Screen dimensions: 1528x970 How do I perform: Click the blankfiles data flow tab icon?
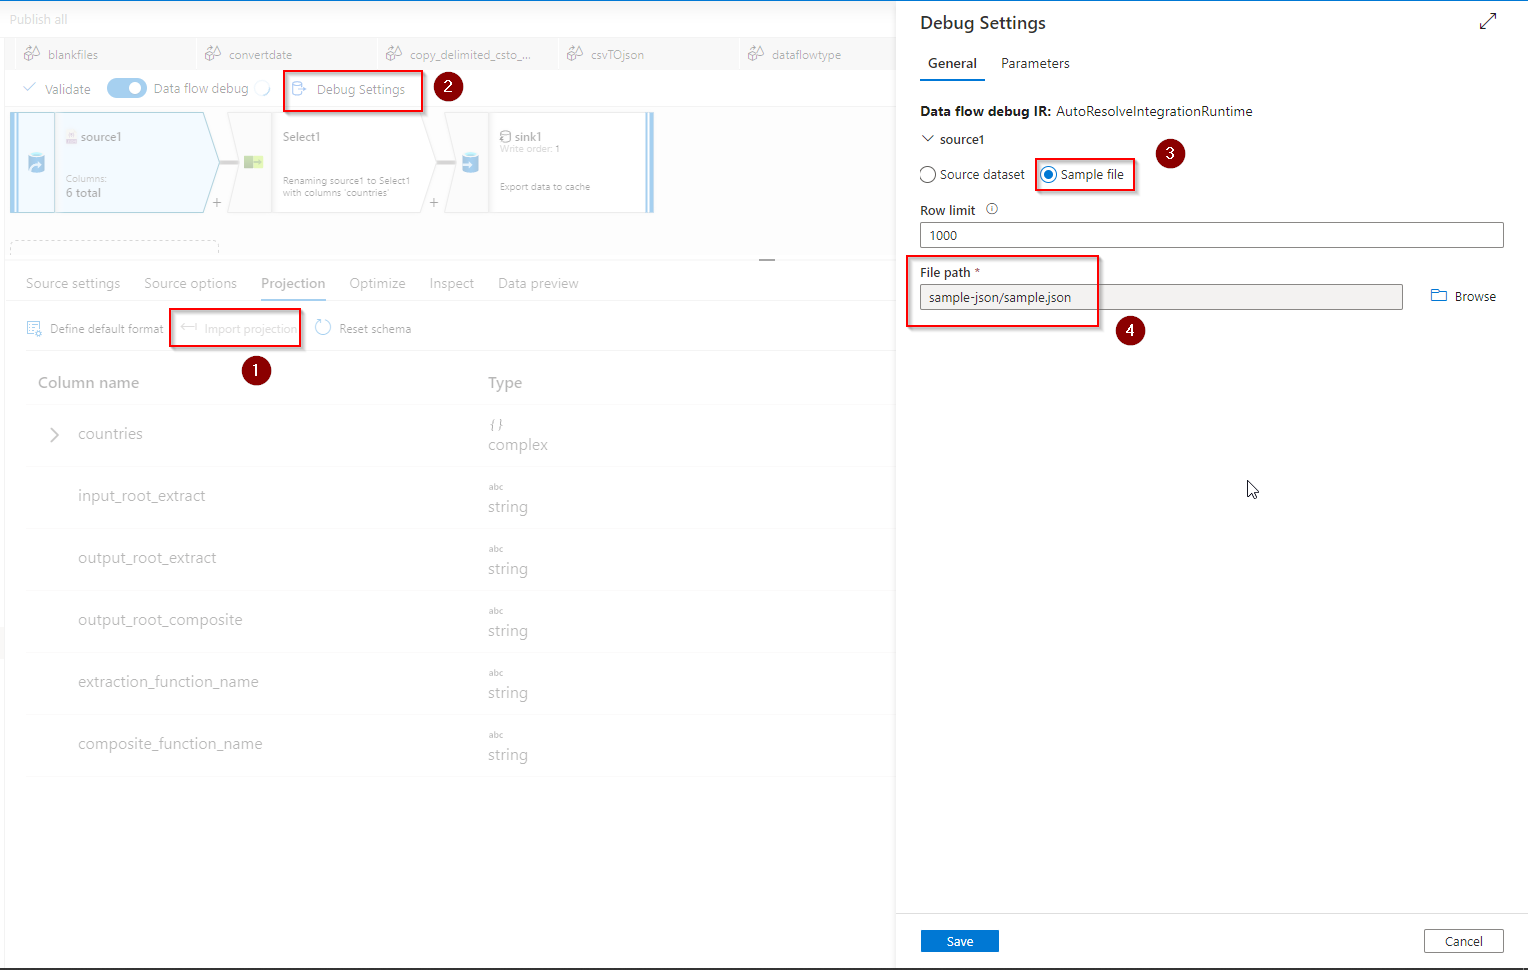[x=32, y=54]
